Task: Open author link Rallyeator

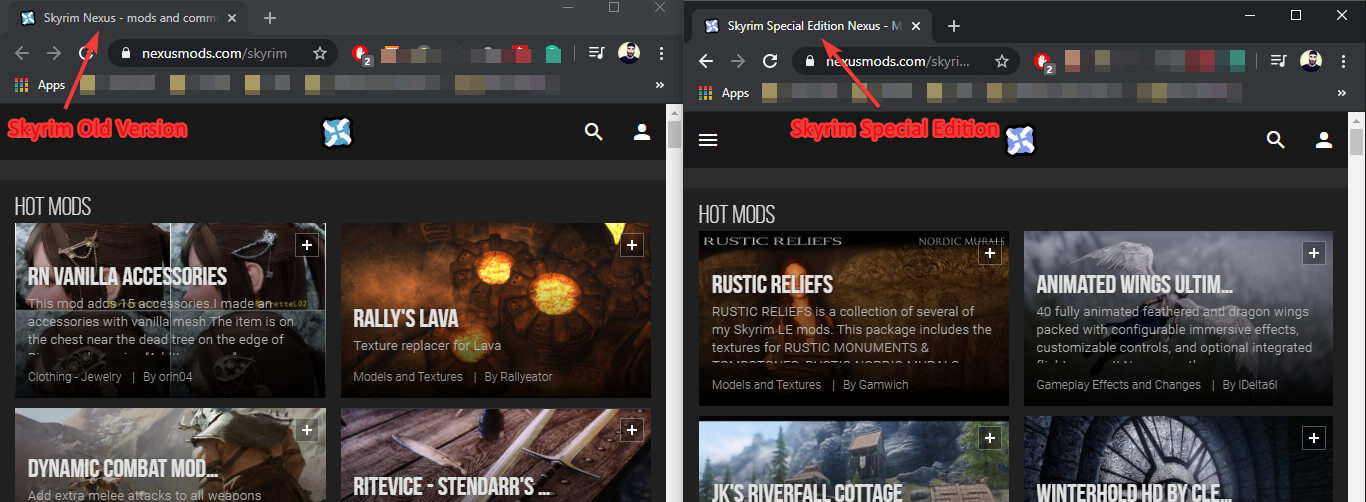Action: (527, 377)
